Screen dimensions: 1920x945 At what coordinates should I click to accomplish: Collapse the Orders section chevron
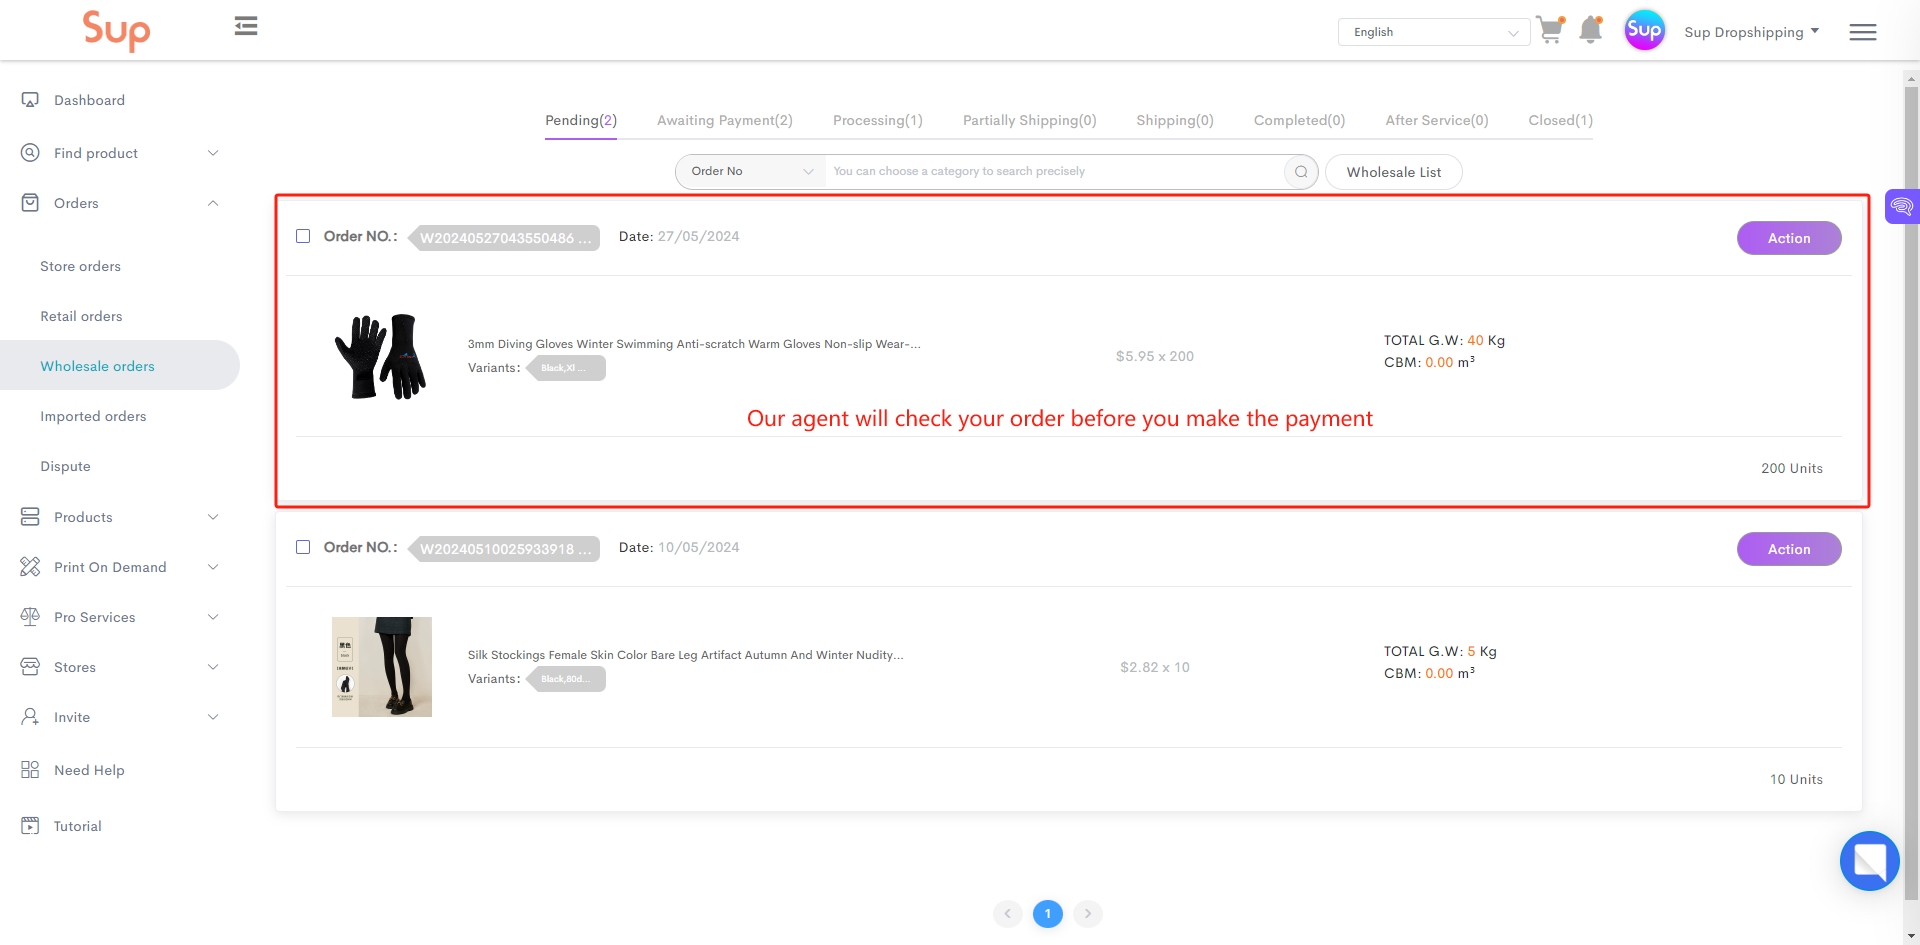(213, 203)
